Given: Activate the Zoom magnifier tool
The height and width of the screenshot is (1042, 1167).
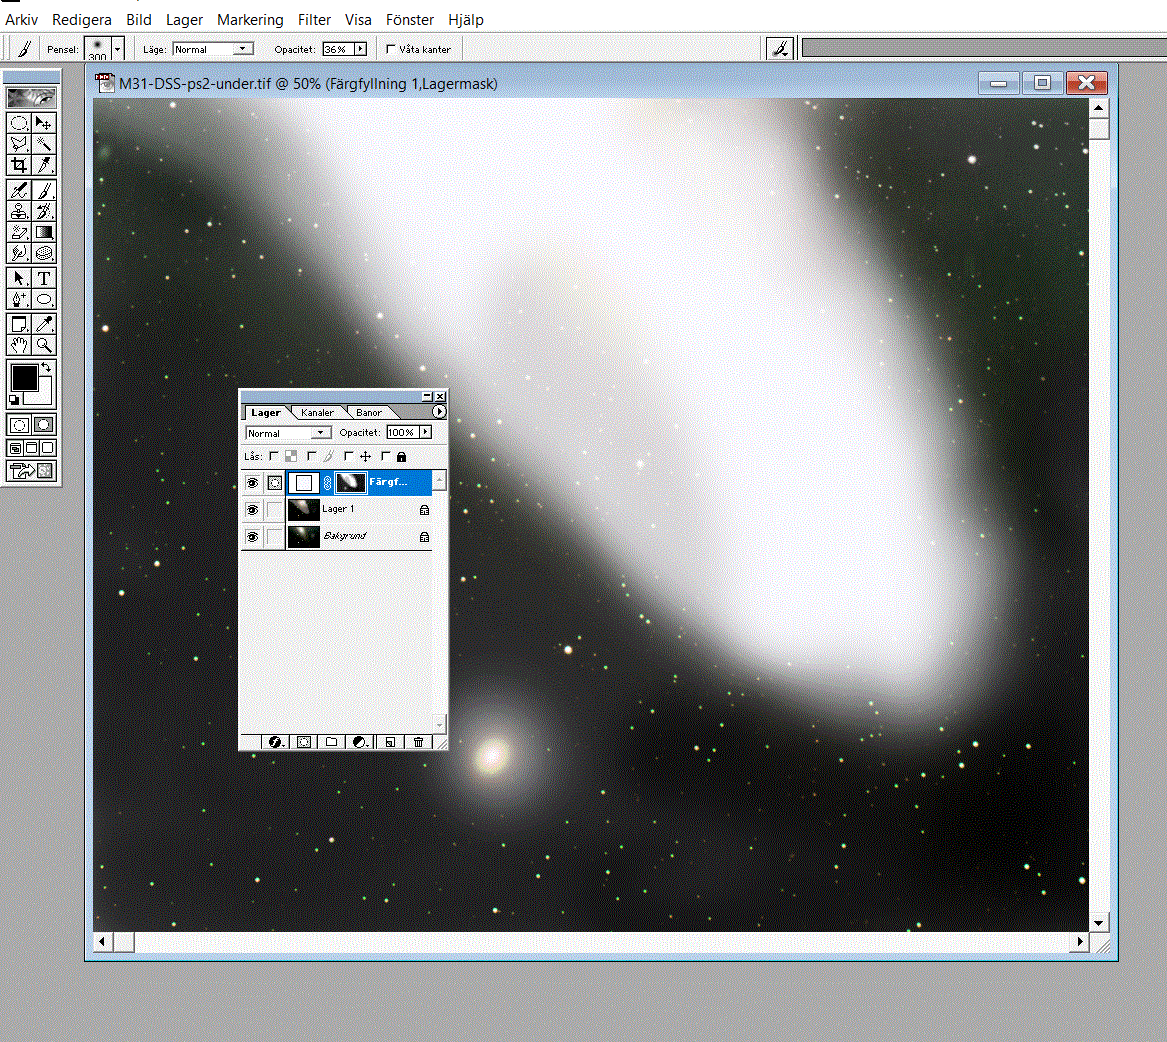Looking at the screenshot, I should (44, 345).
